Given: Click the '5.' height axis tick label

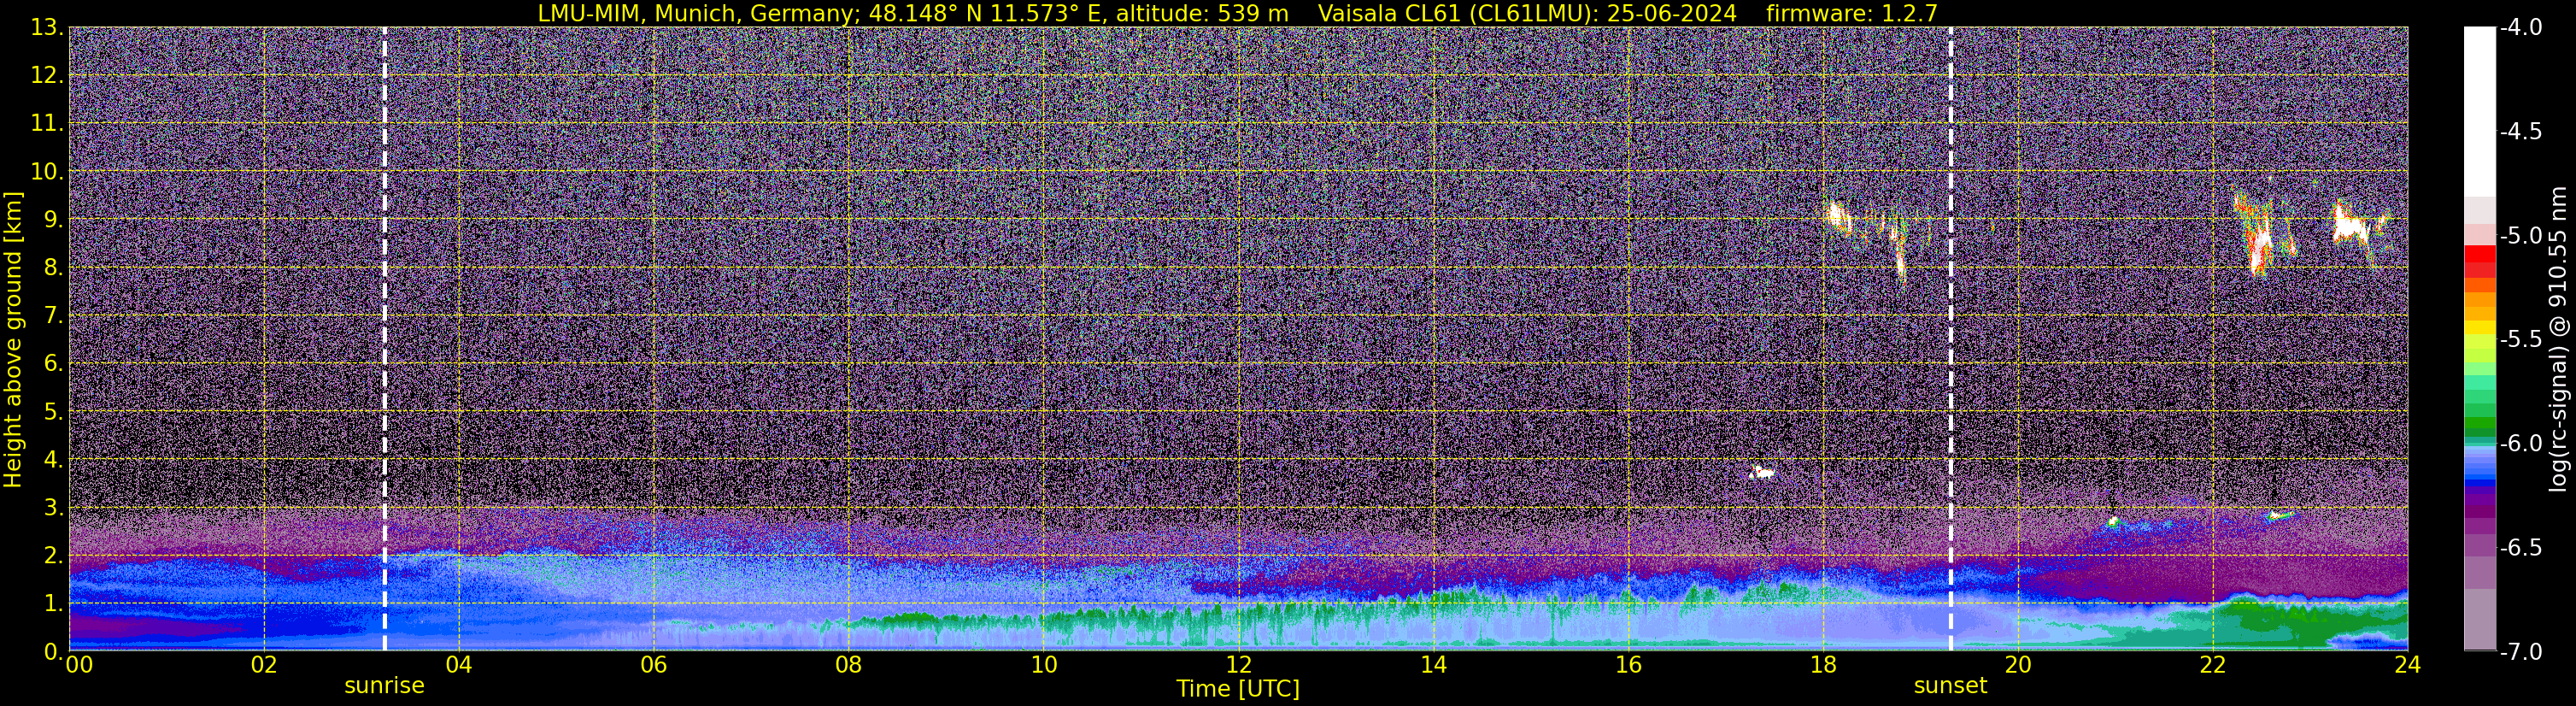Looking at the screenshot, I should pyautogui.click(x=53, y=412).
